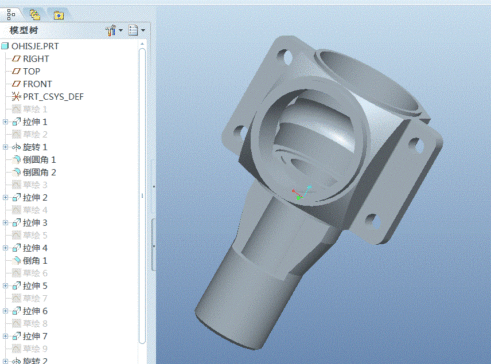Expand the 拉伸 1 feature
The image size is (491, 364).
(5, 122)
